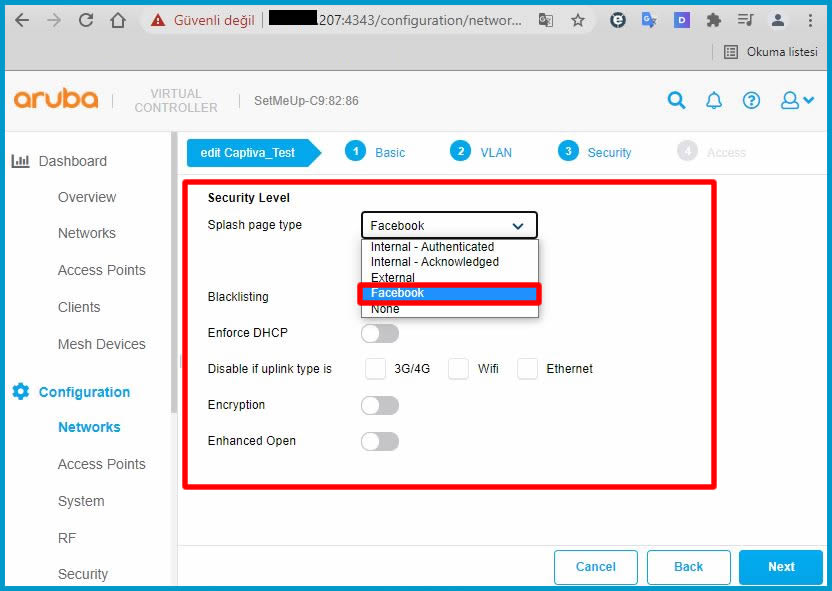Screen dimensions: 832x591
Task: Open Overview under Dashboard
Action: [86, 197]
